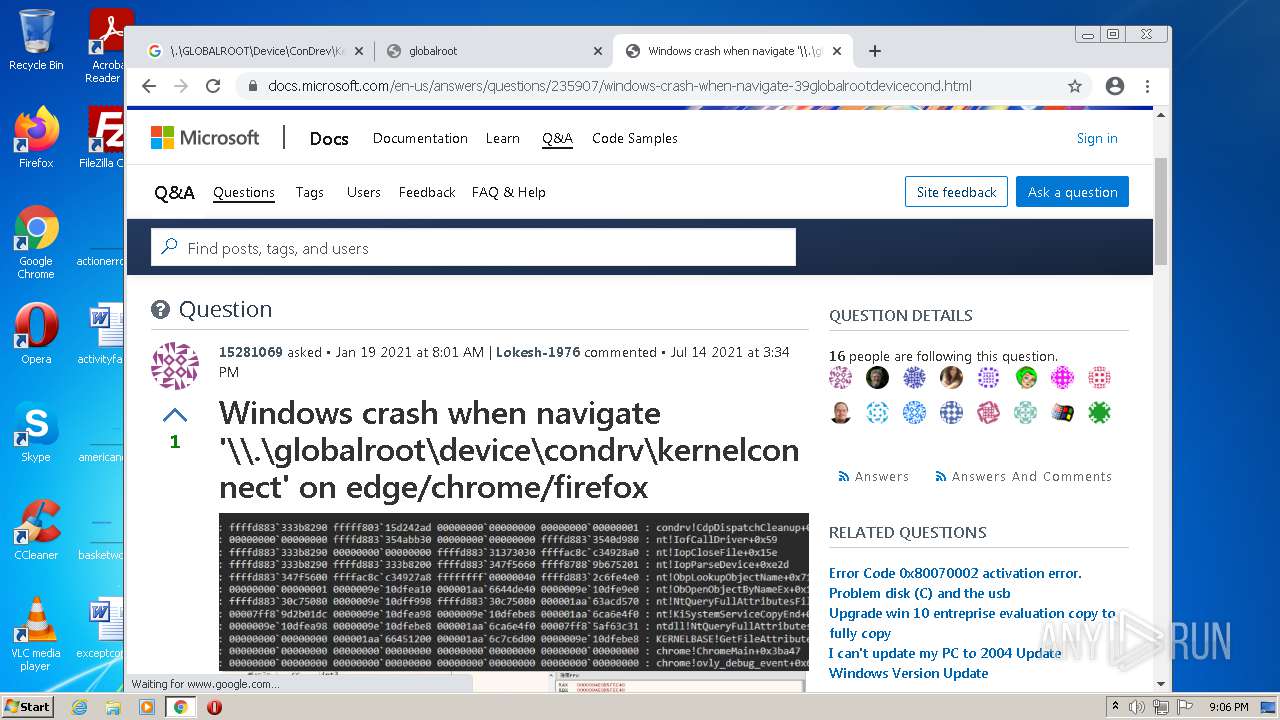
Task: Open 'Error Code 0x80070002 activation error' question
Action: [955, 573]
